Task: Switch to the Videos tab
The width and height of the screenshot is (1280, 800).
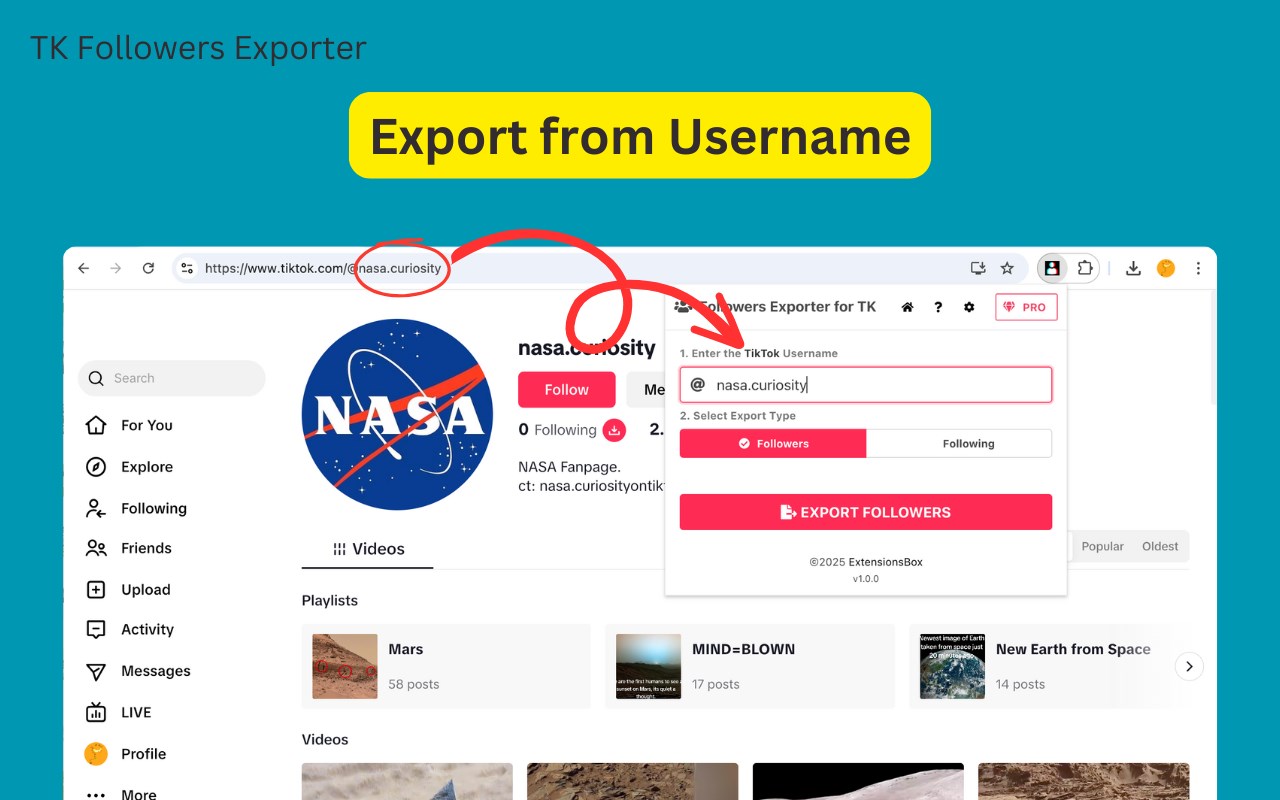Action: coord(368,549)
